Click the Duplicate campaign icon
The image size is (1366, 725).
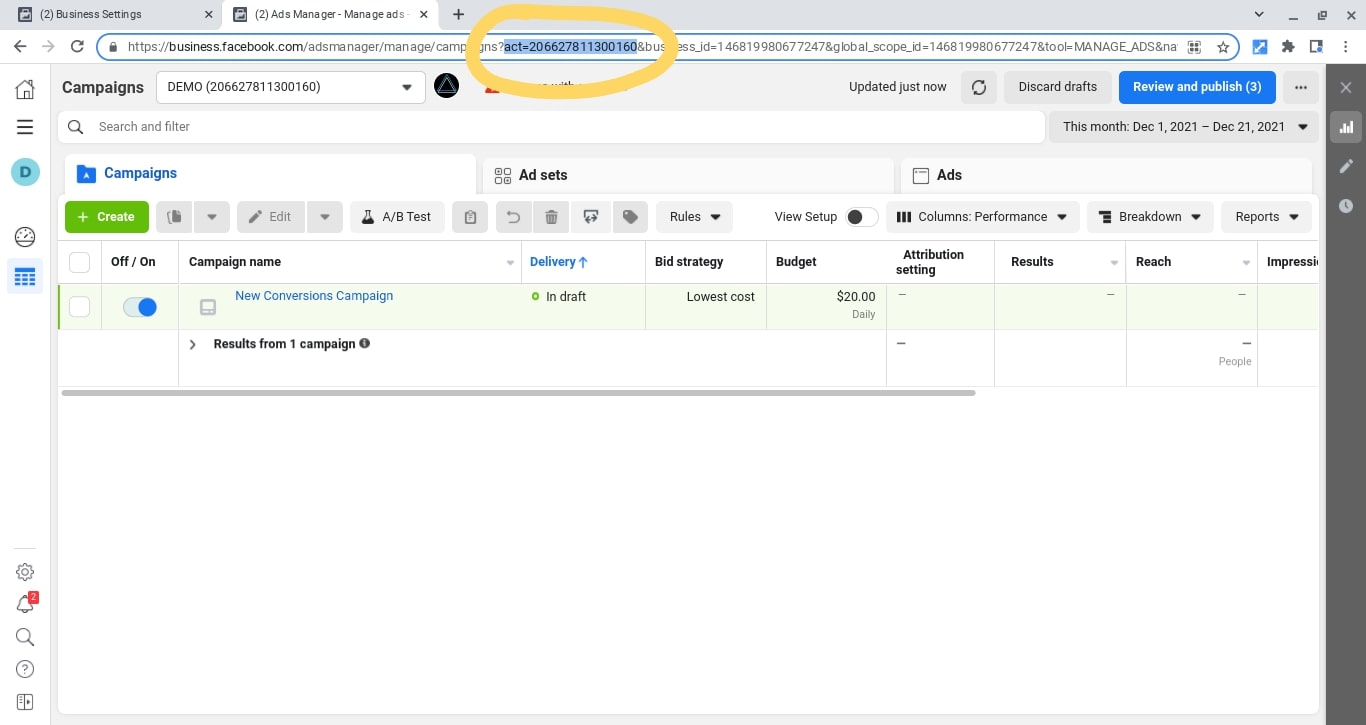[x=174, y=217]
